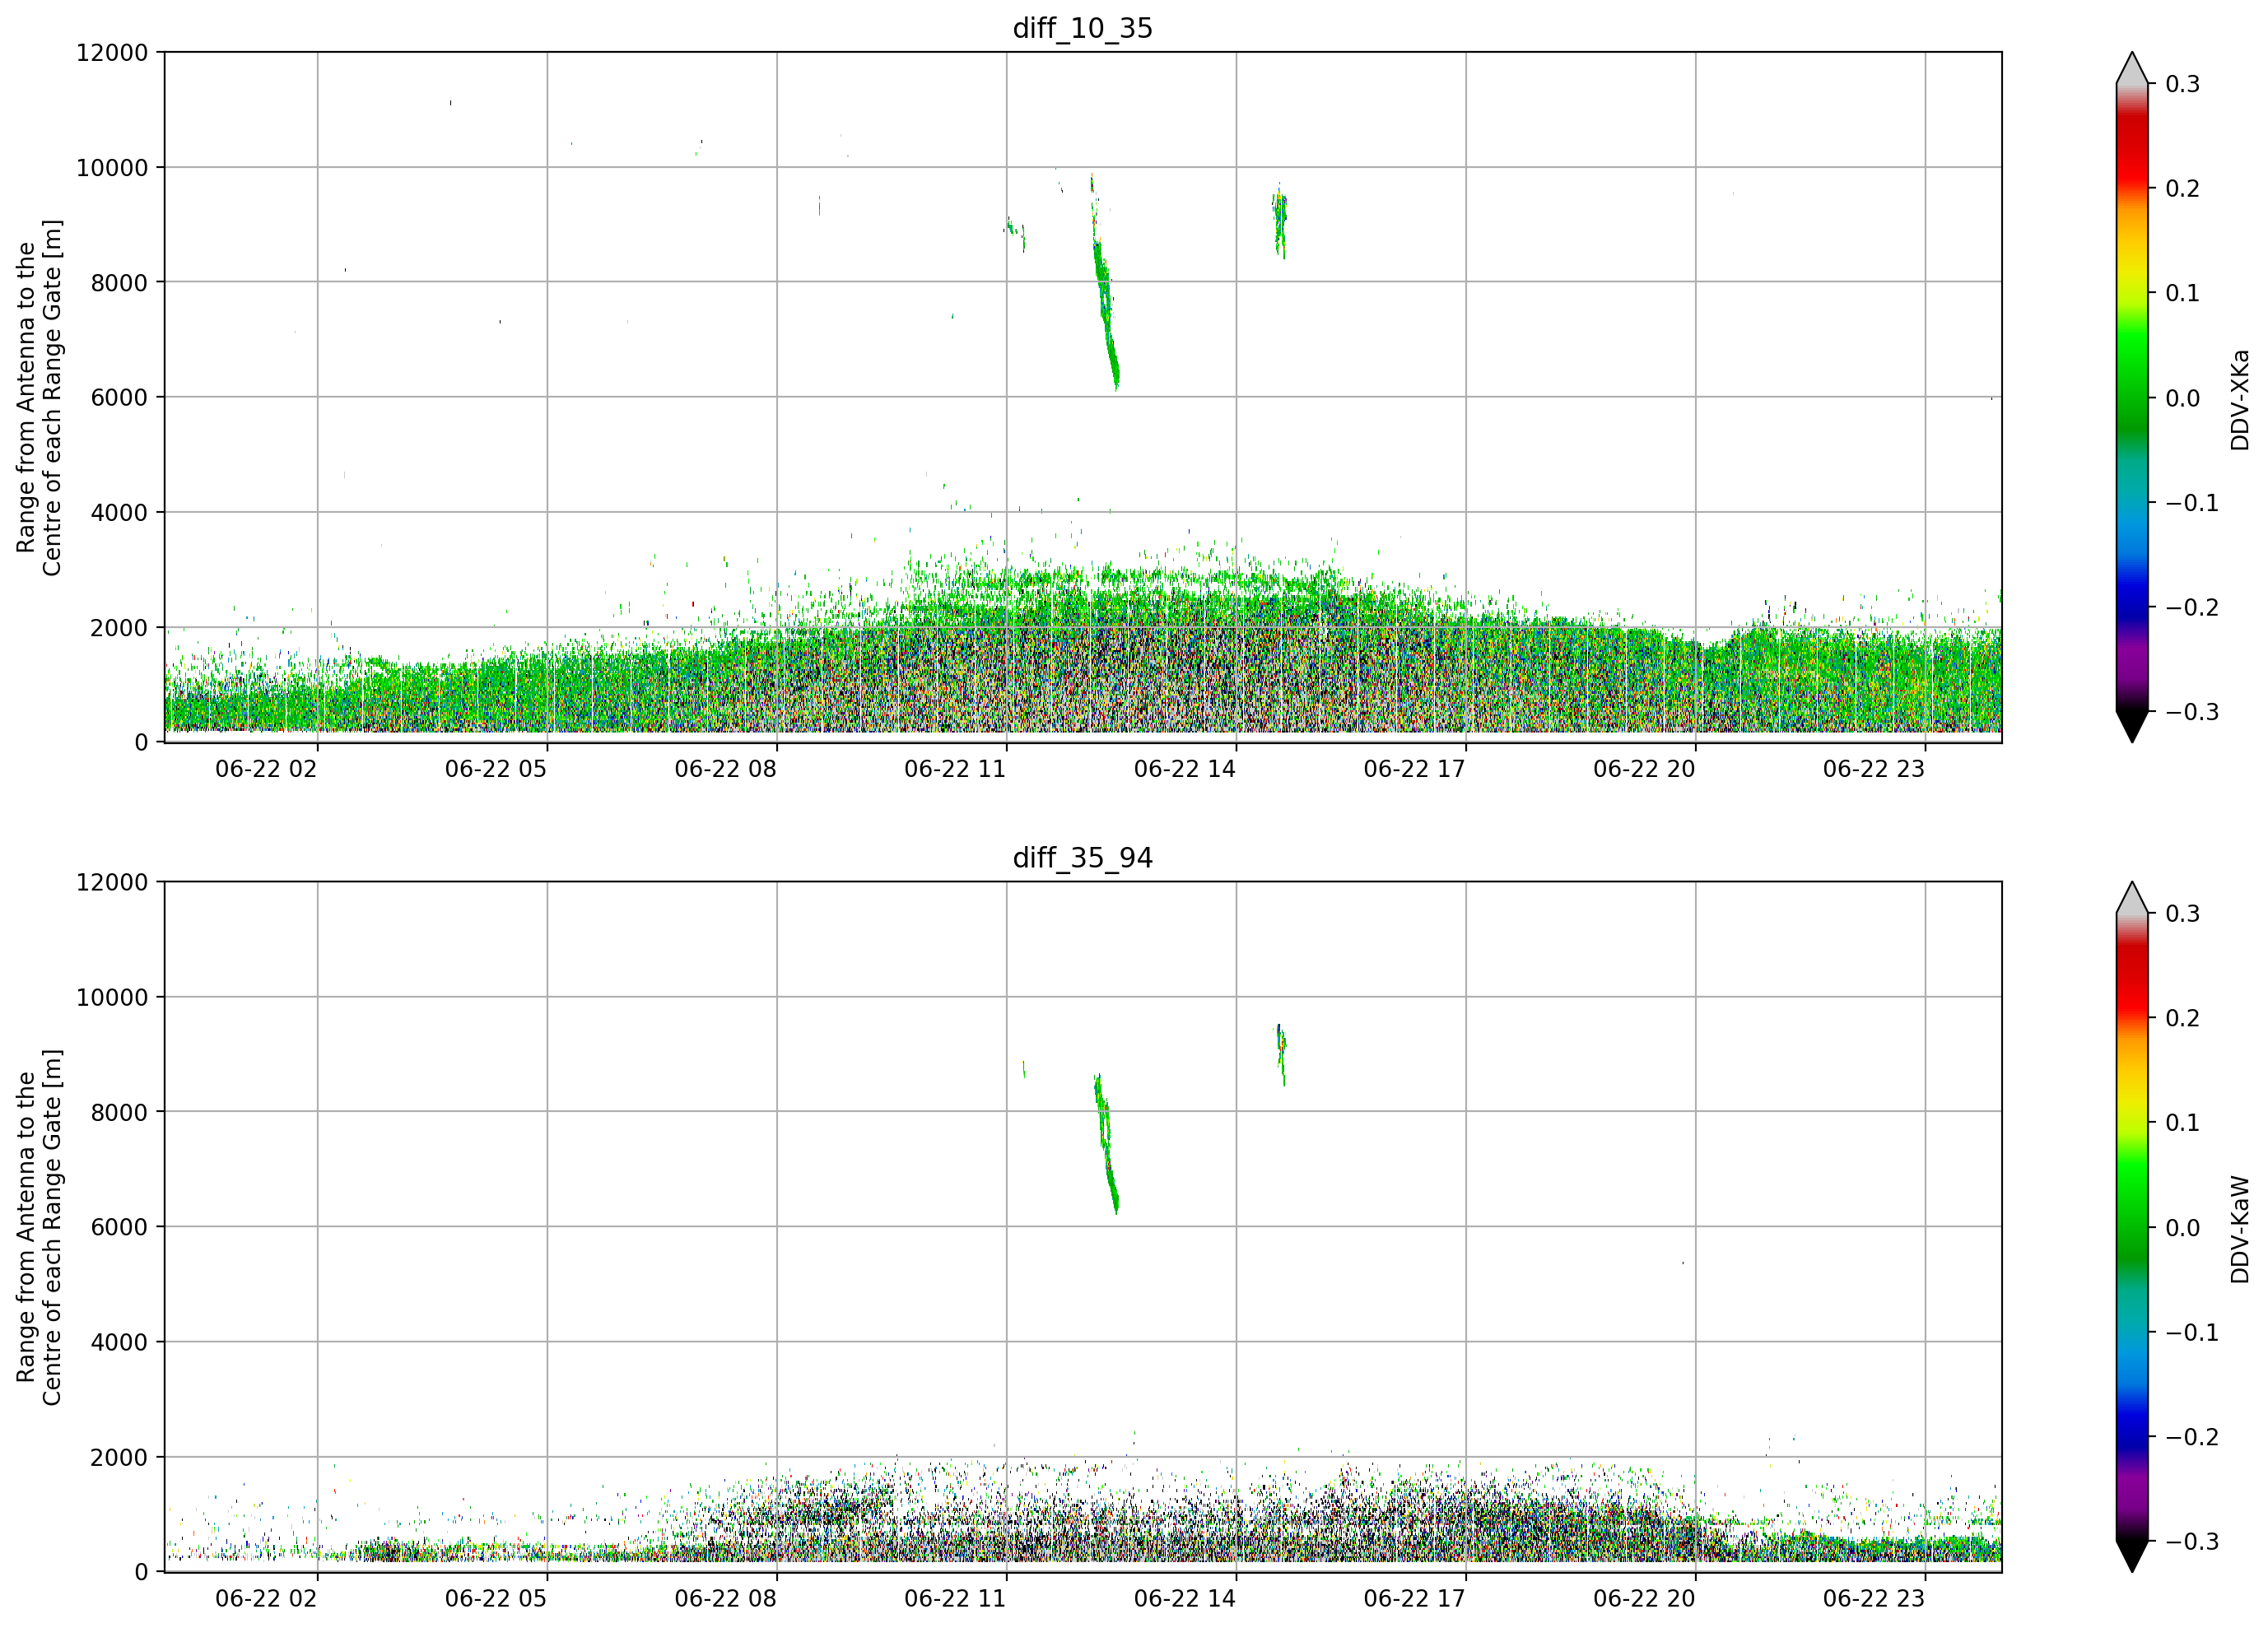The width and height of the screenshot is (2268, 1628).
Task: Click the 0.3 tick on the DDV-XKa colorbar
Action: (2183, 84)
